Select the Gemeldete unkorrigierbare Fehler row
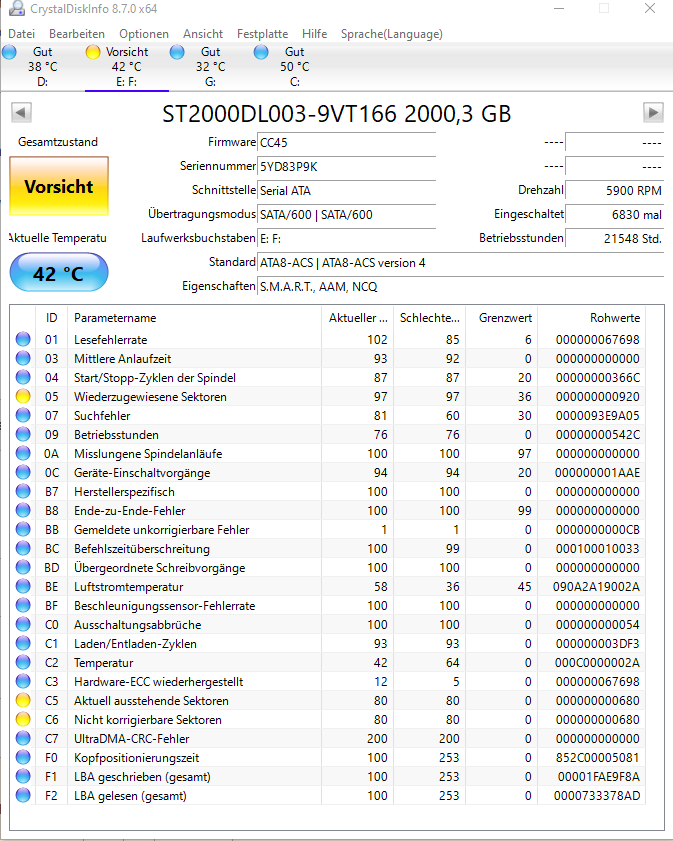Image resolution: width=673 pixels, height=841 pixels. (328, 529)
